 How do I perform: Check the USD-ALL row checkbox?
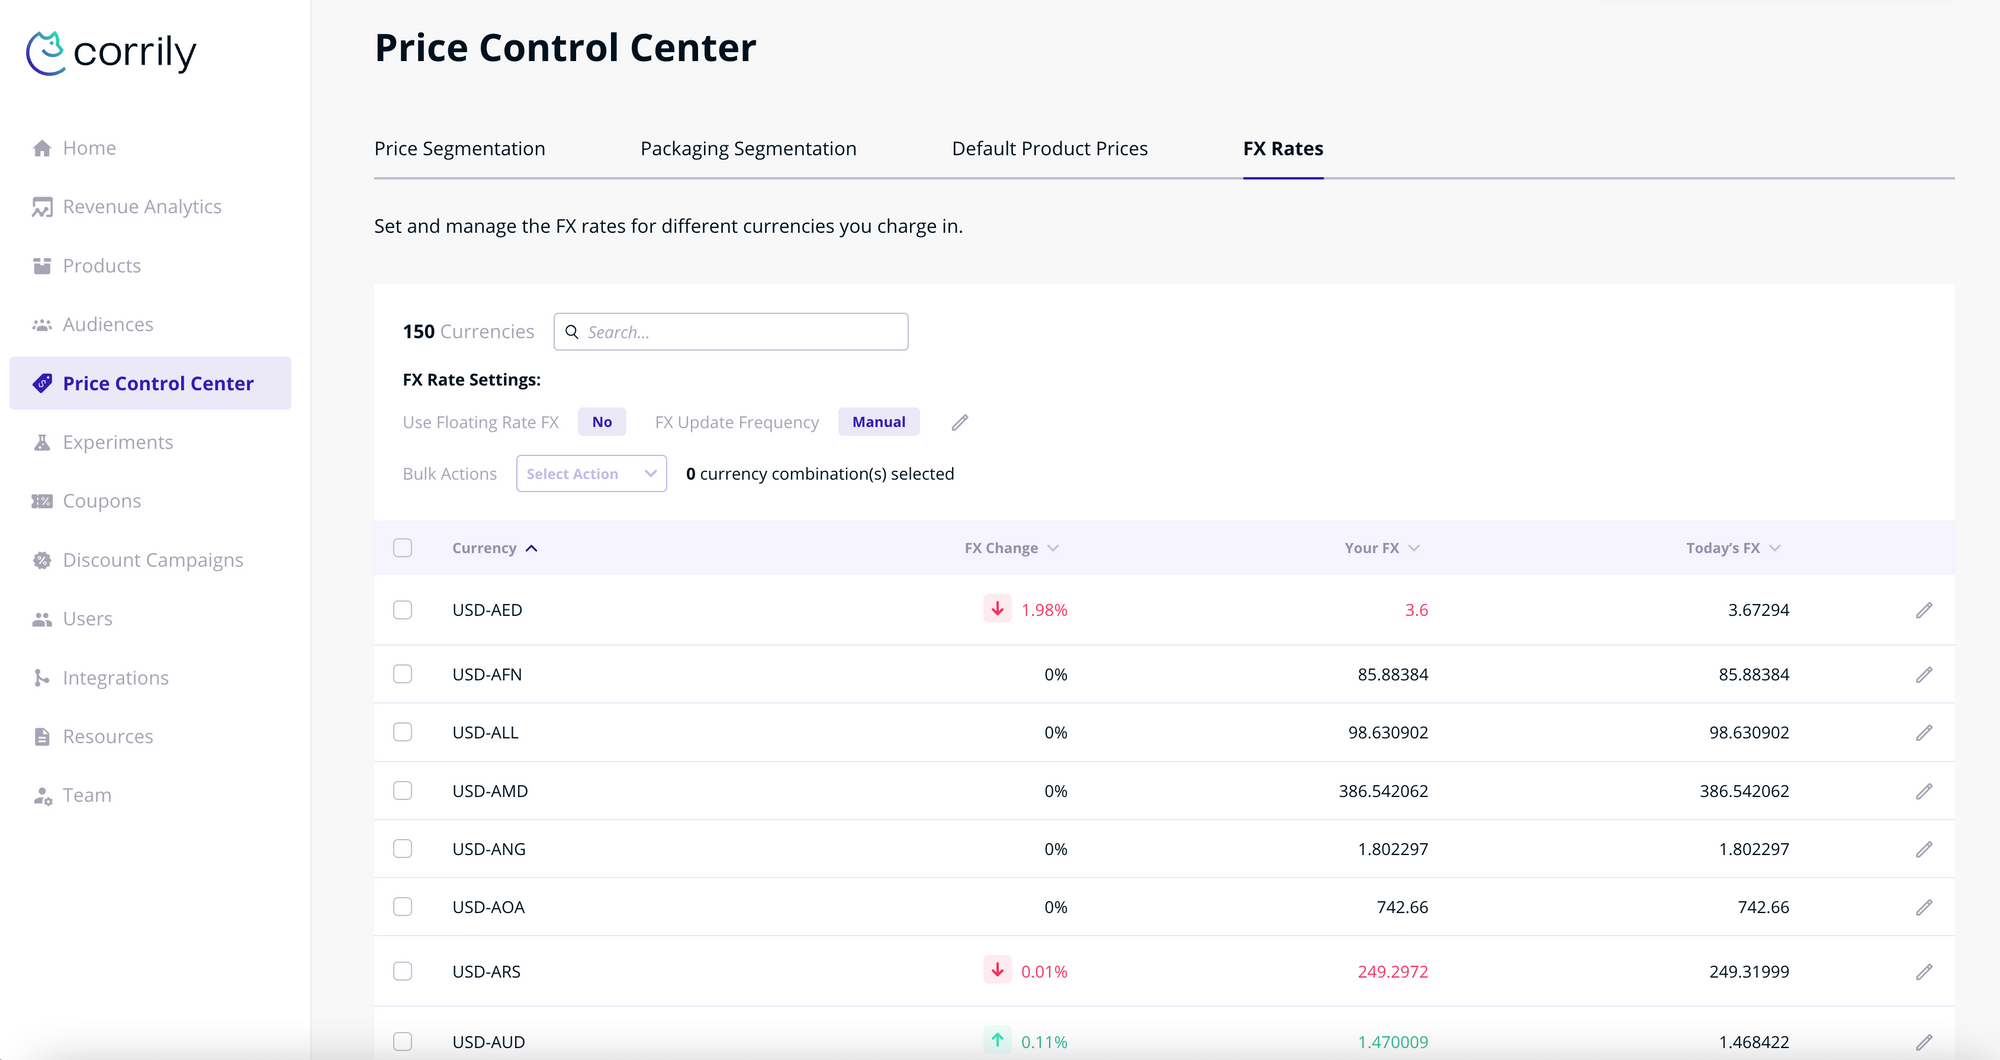[x=403, y=732]
